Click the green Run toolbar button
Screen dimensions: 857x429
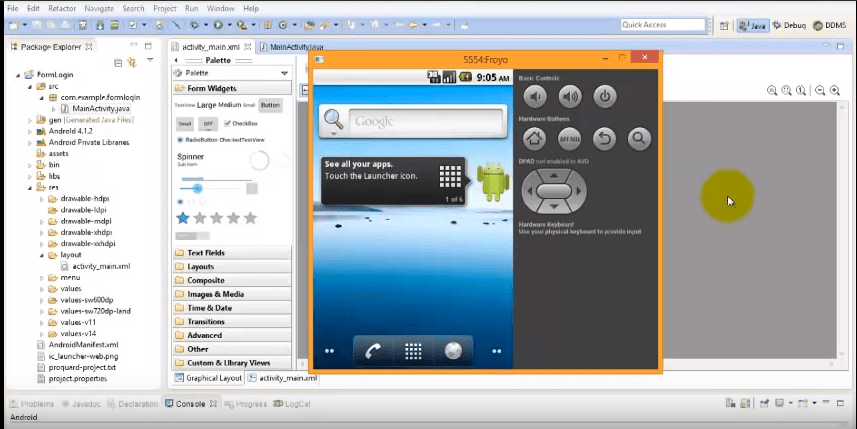[x=218, y=25]
